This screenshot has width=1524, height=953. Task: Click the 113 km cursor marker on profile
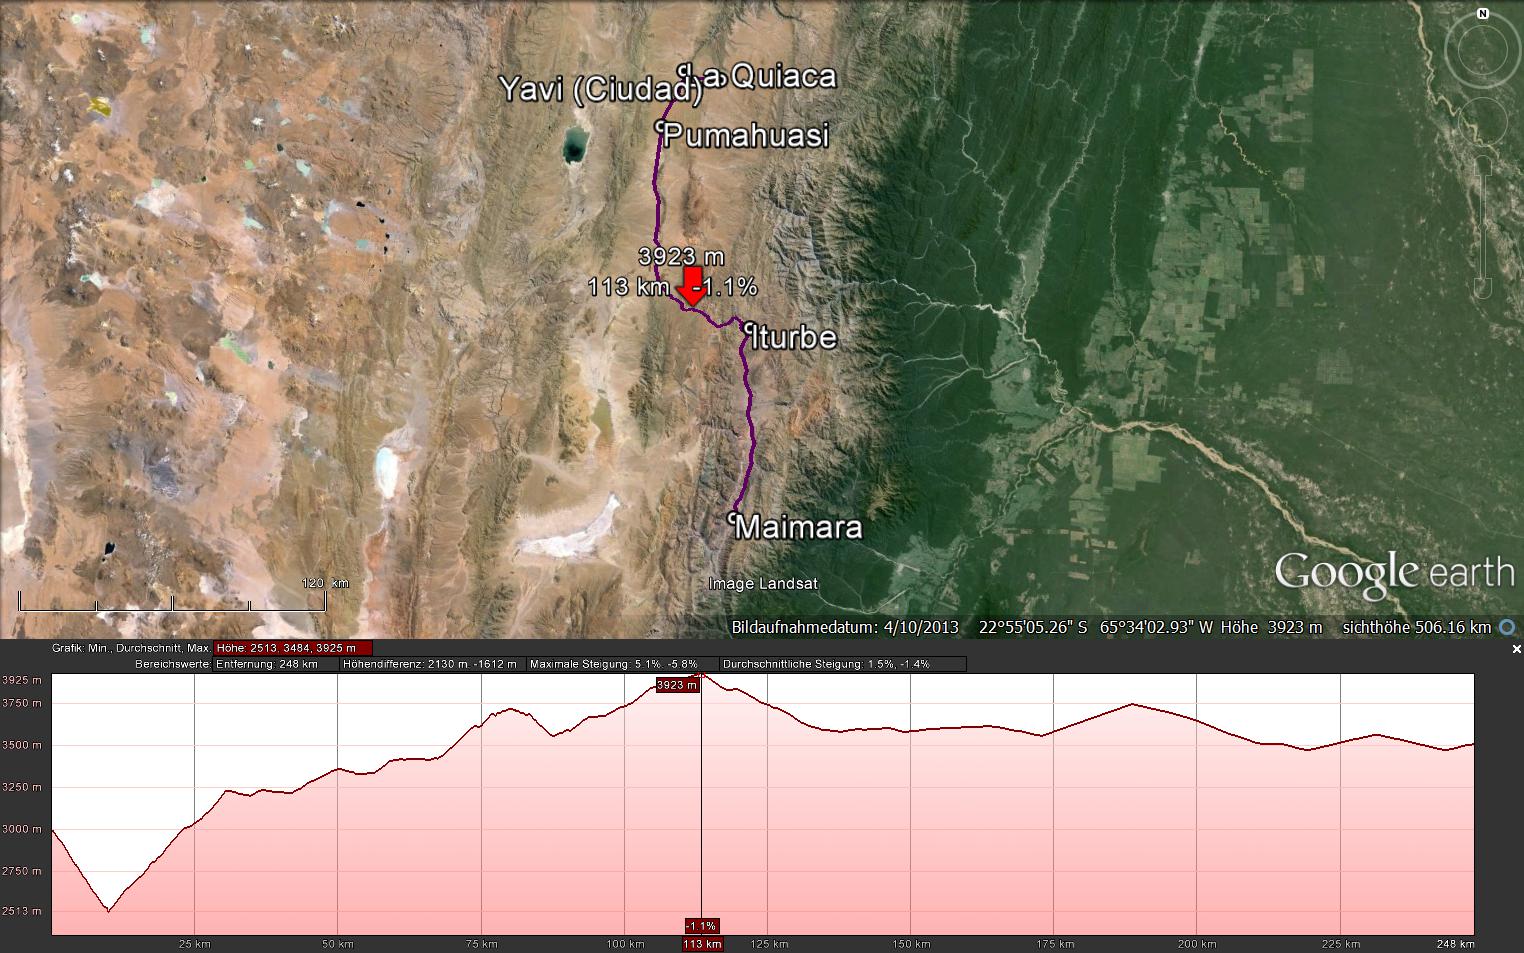coord(701,943)
